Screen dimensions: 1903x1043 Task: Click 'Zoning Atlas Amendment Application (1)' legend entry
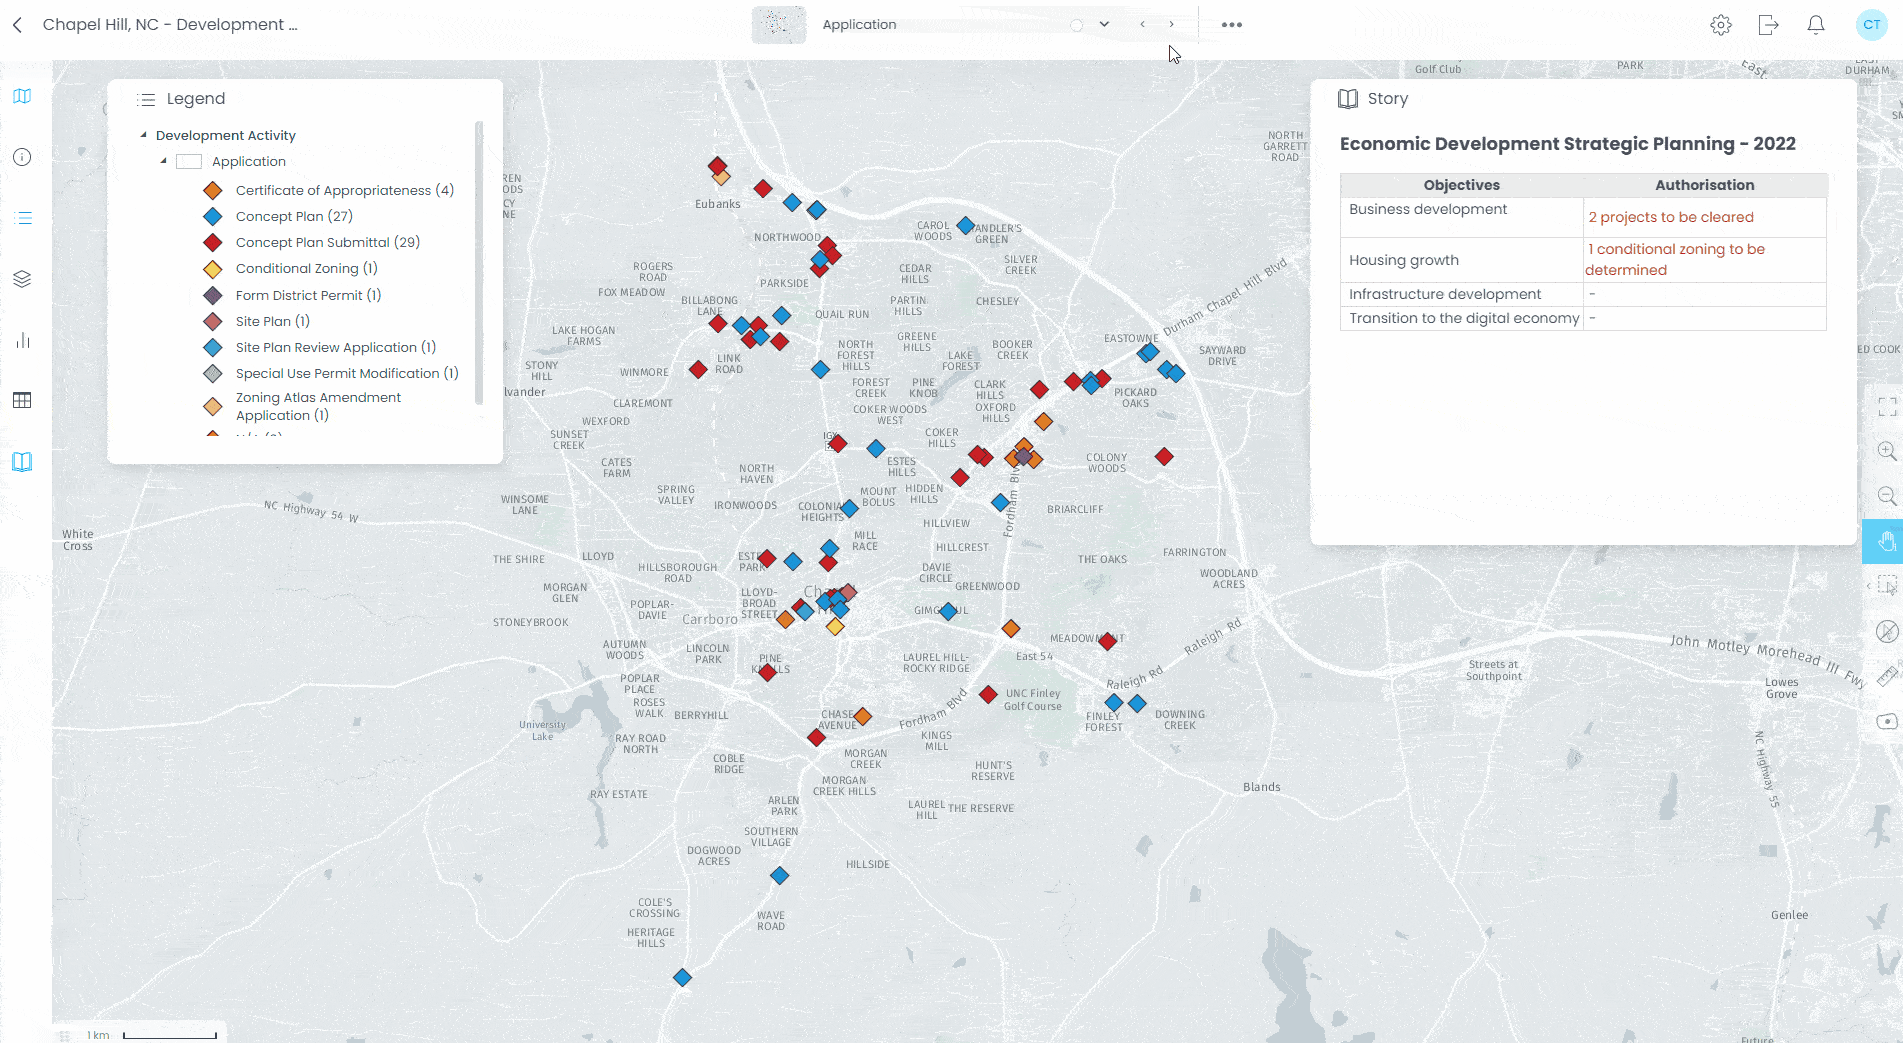[x=318, y=406]
